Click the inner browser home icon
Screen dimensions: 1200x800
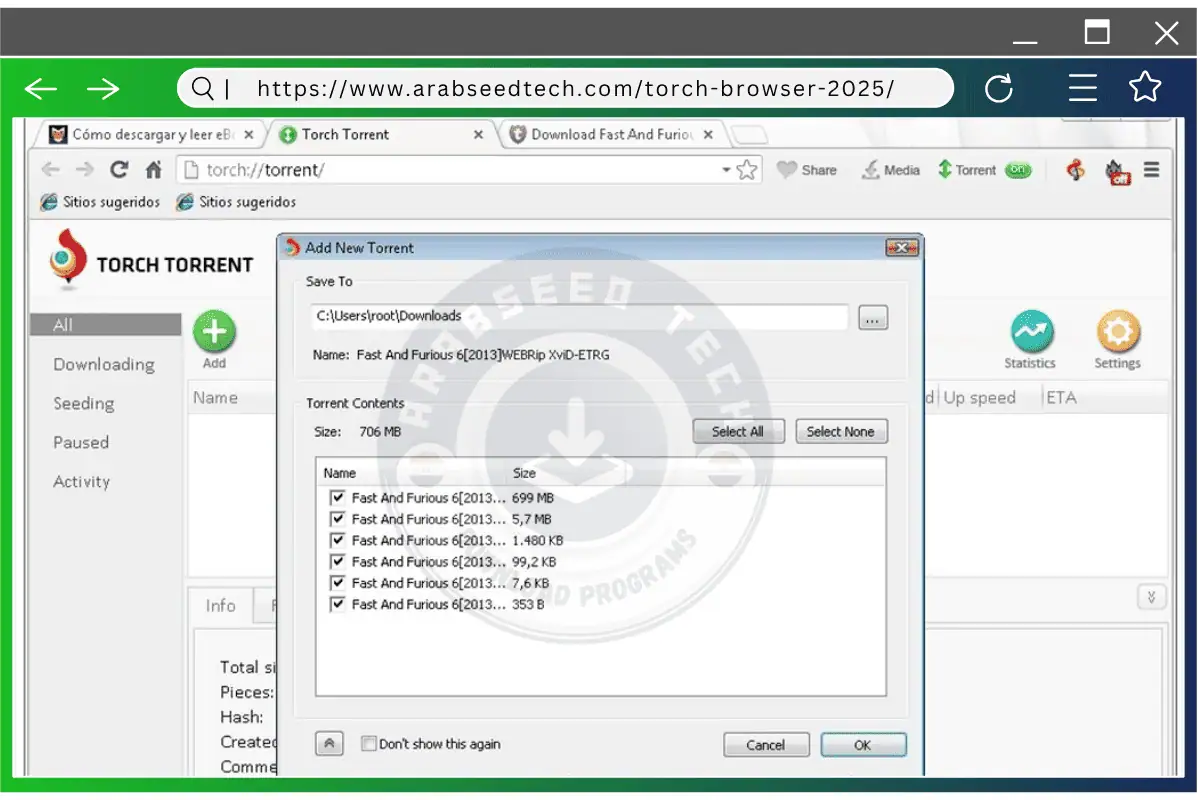(153, 170)
